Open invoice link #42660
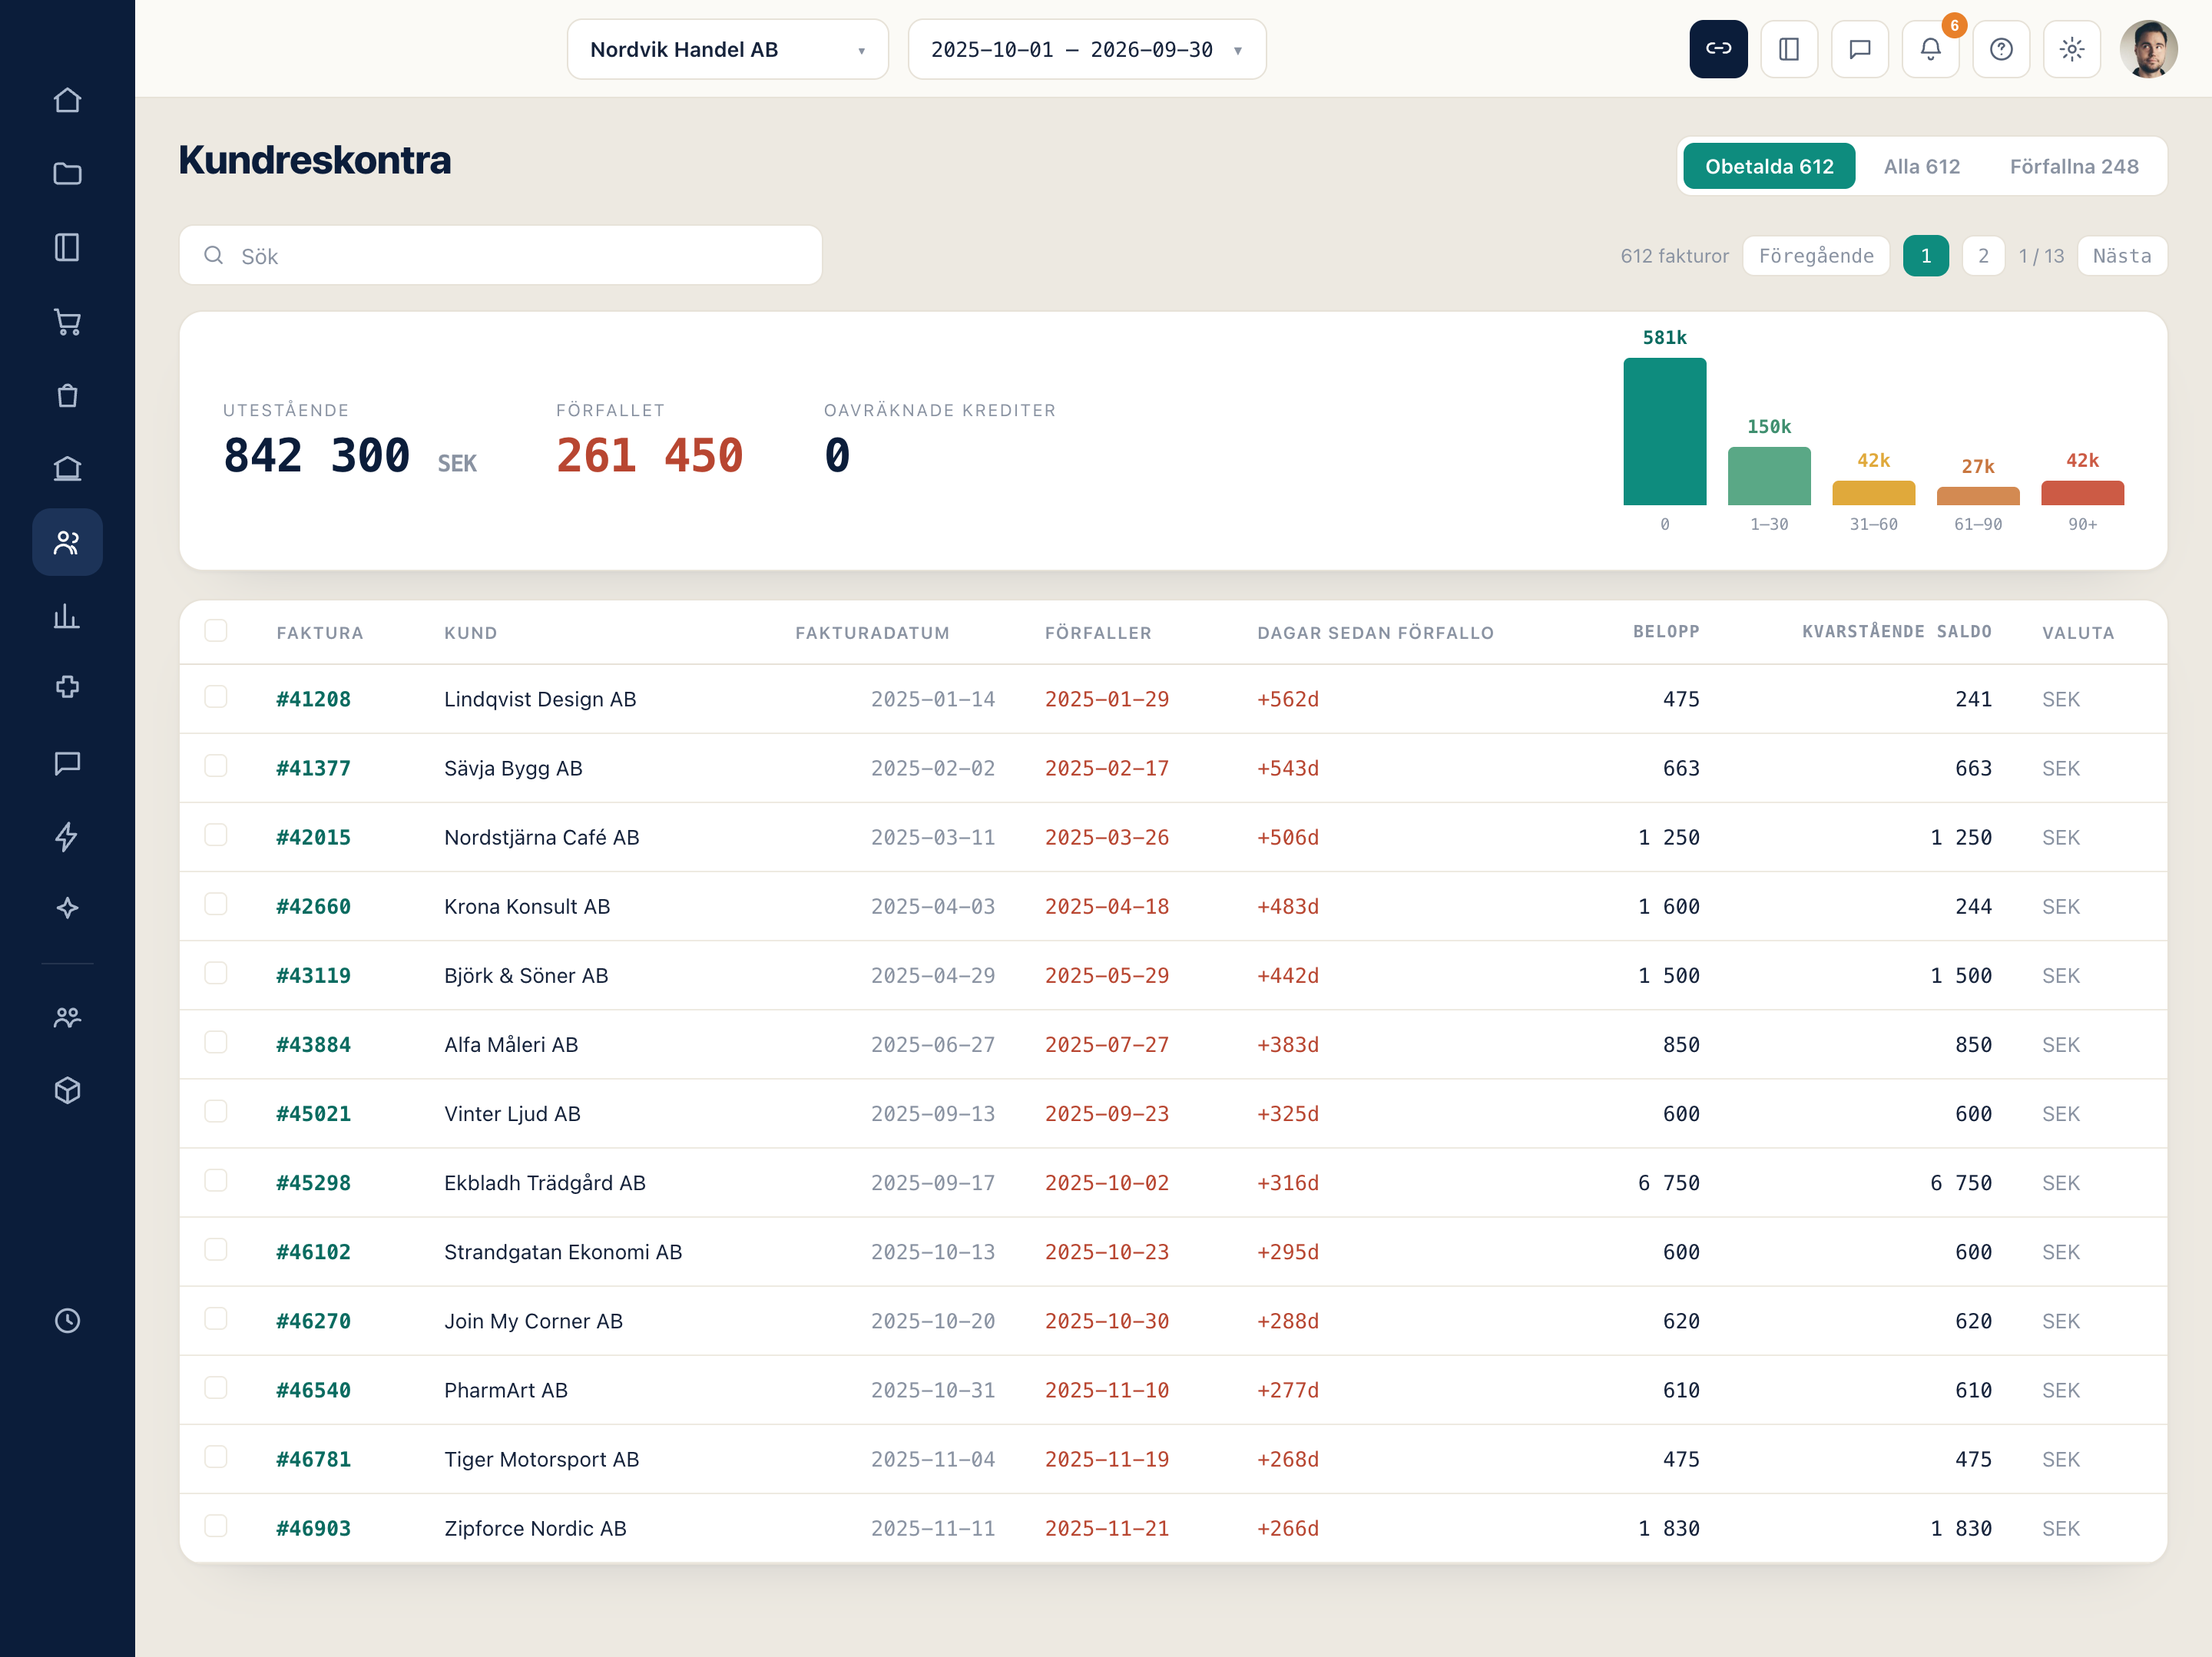This screenshot has width=2212, height=1657. [x=313, y=907]
